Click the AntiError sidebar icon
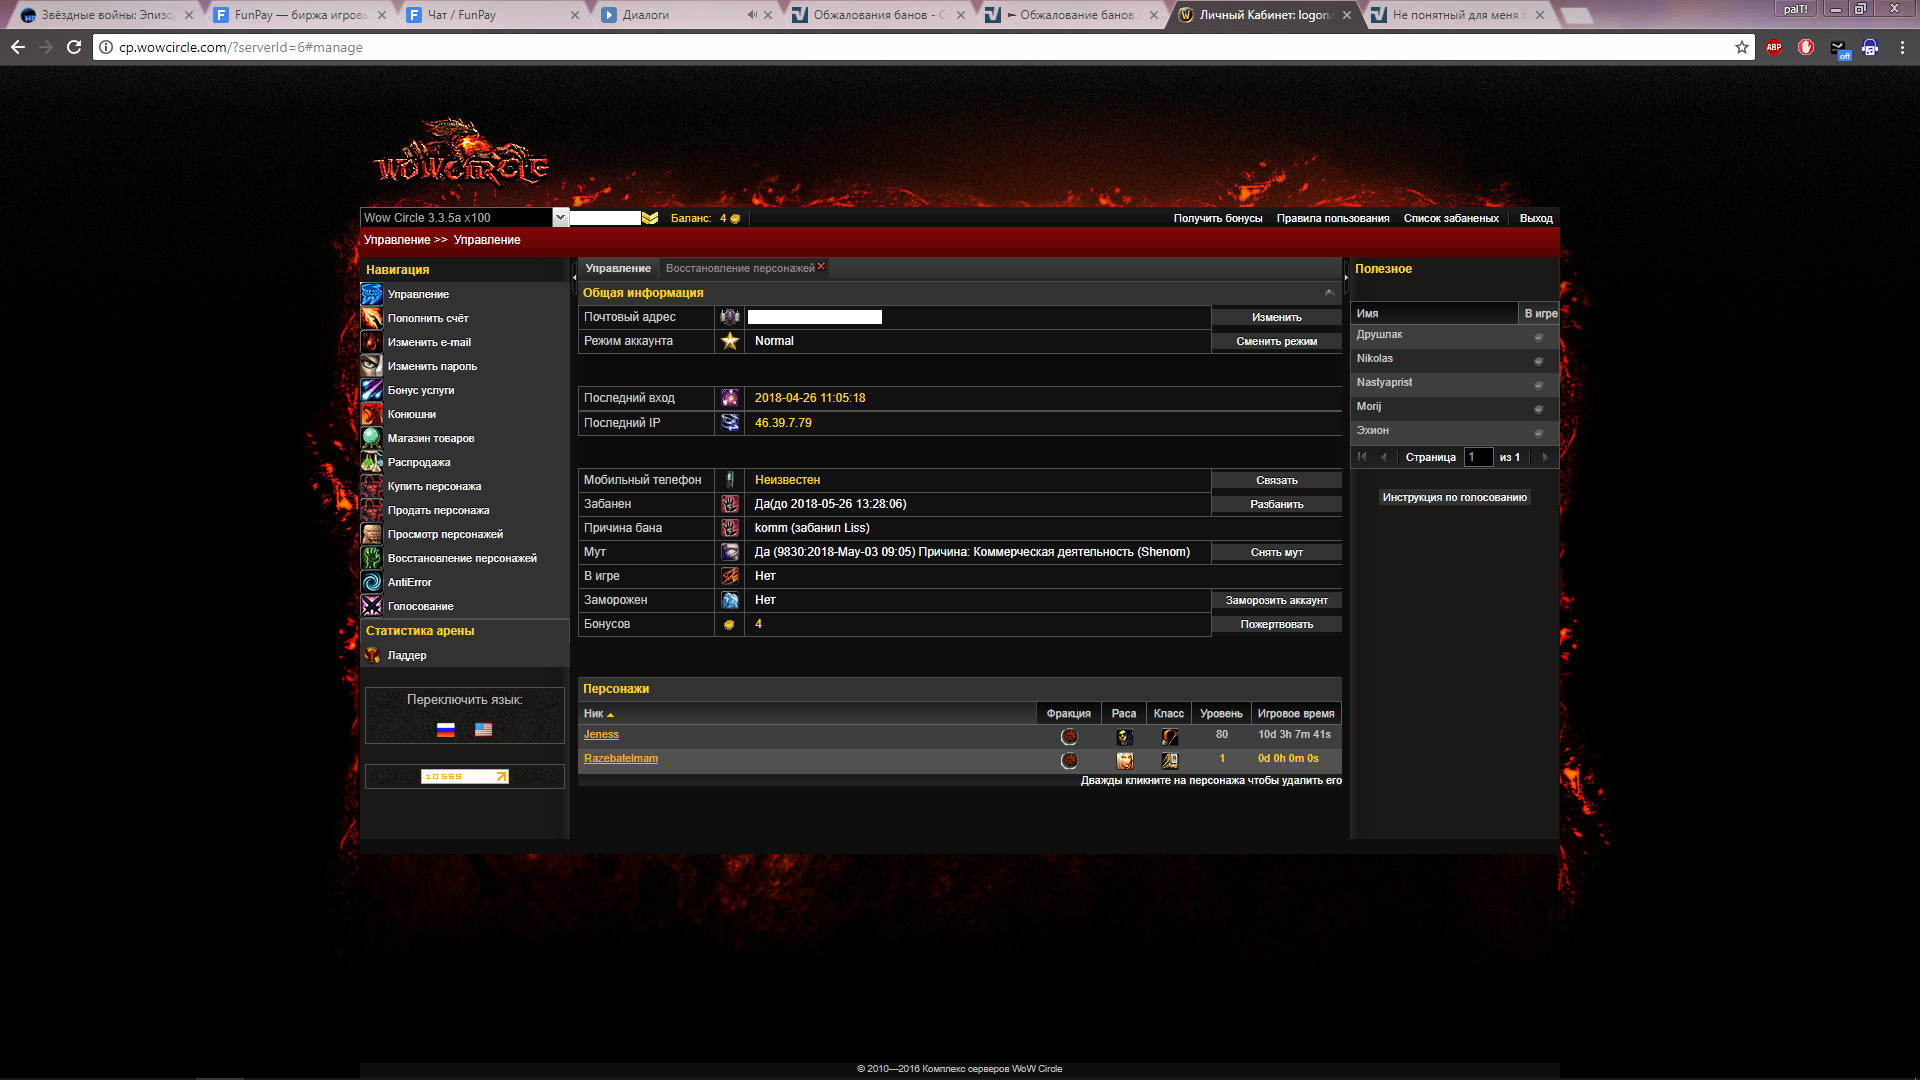Screen dimensions: 1920x1080 (372, 582)
